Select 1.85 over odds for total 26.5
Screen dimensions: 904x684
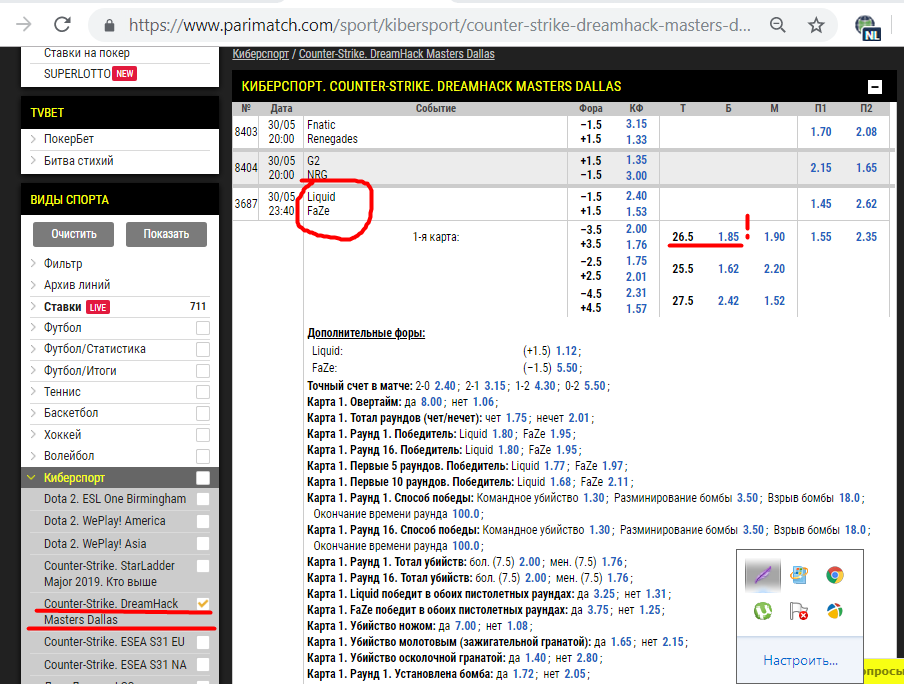click(728, 237)
